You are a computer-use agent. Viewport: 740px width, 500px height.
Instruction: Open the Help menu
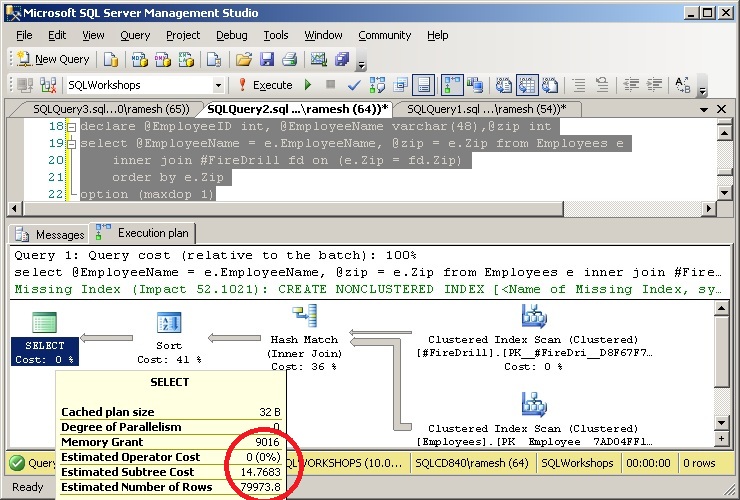437,35
